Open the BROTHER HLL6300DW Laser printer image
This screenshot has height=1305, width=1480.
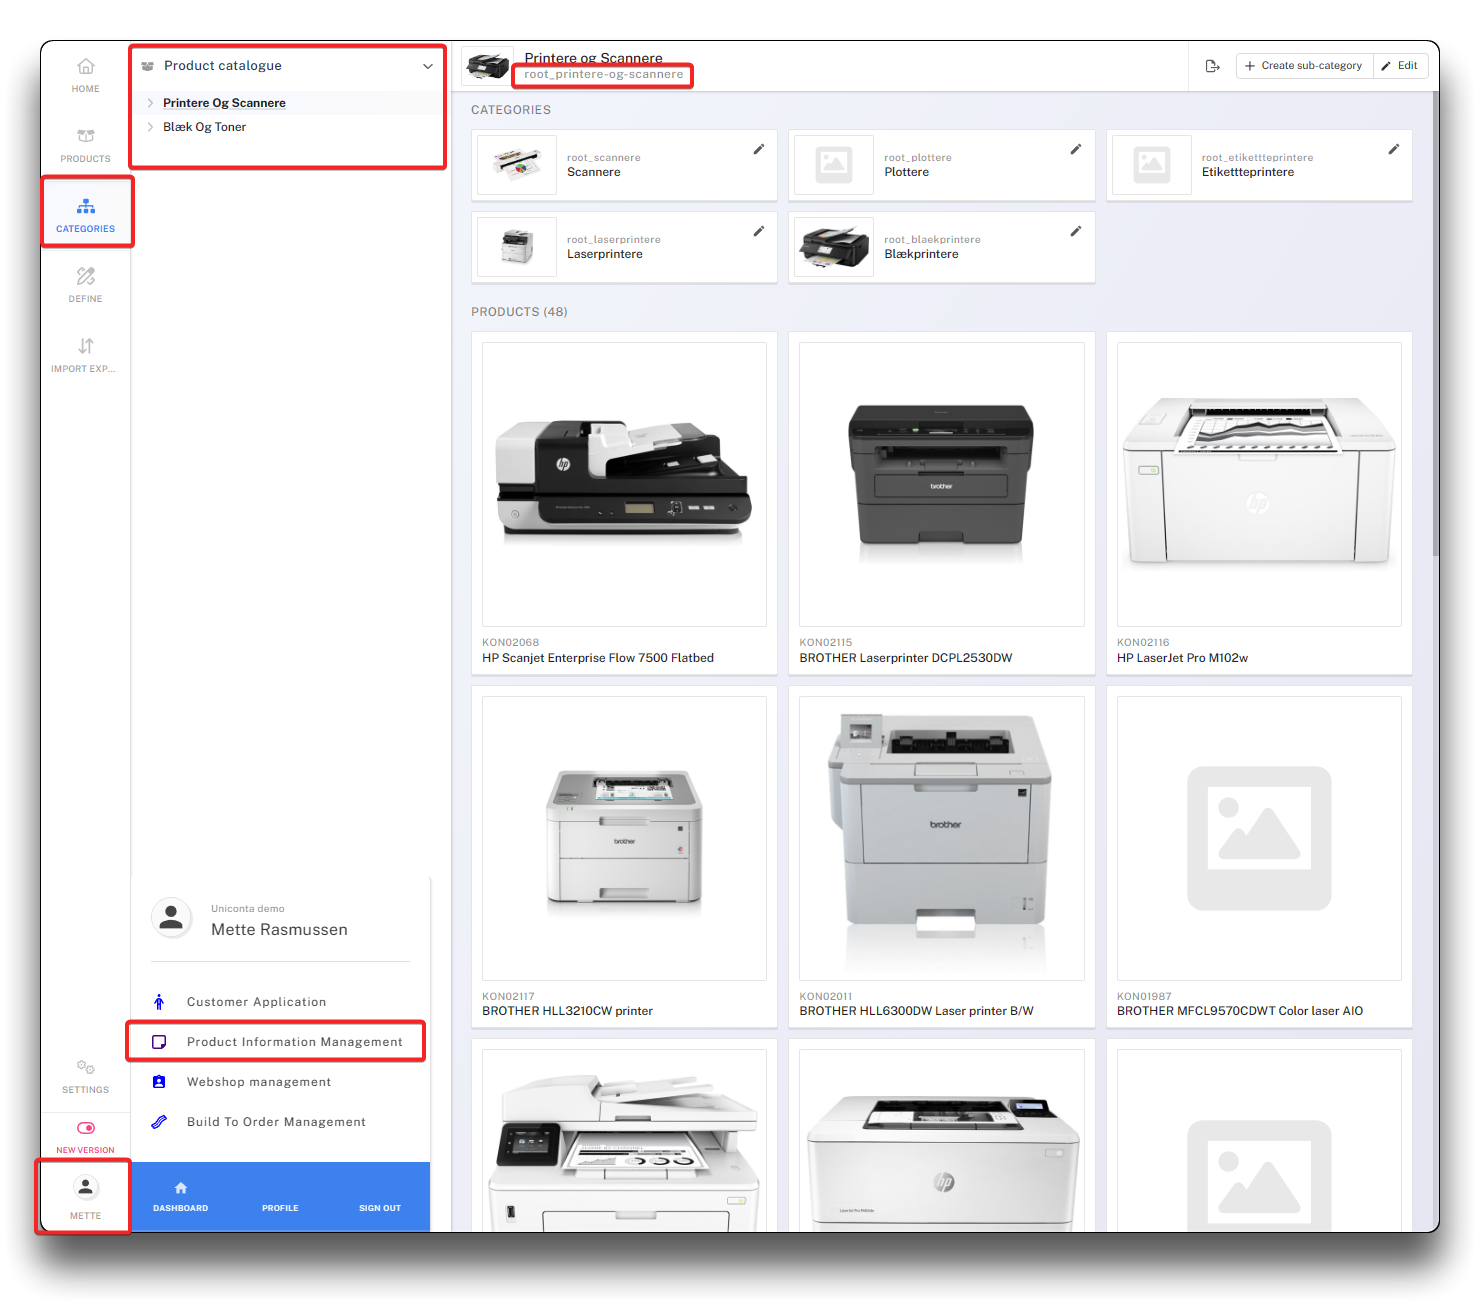point(942,838)
